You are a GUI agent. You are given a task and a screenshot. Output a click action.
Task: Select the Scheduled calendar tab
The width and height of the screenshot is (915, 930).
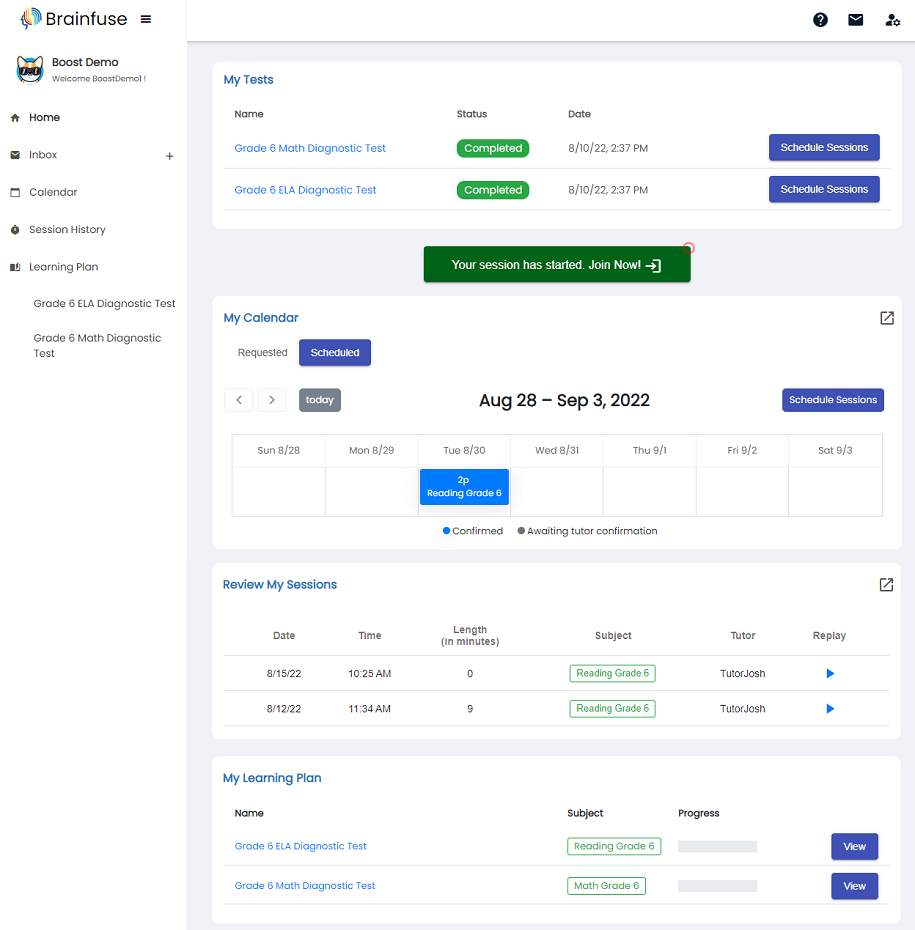[334, 353]
